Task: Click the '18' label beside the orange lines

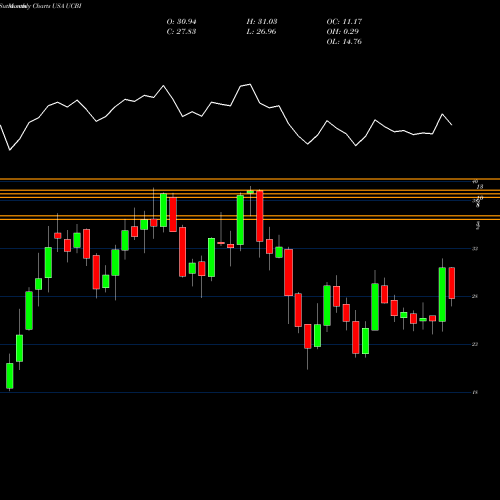Action: click(480, 187)
